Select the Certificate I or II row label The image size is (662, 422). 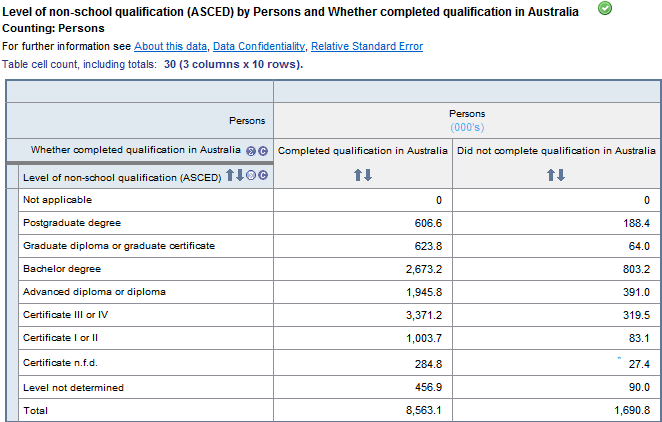coord(60,338)
